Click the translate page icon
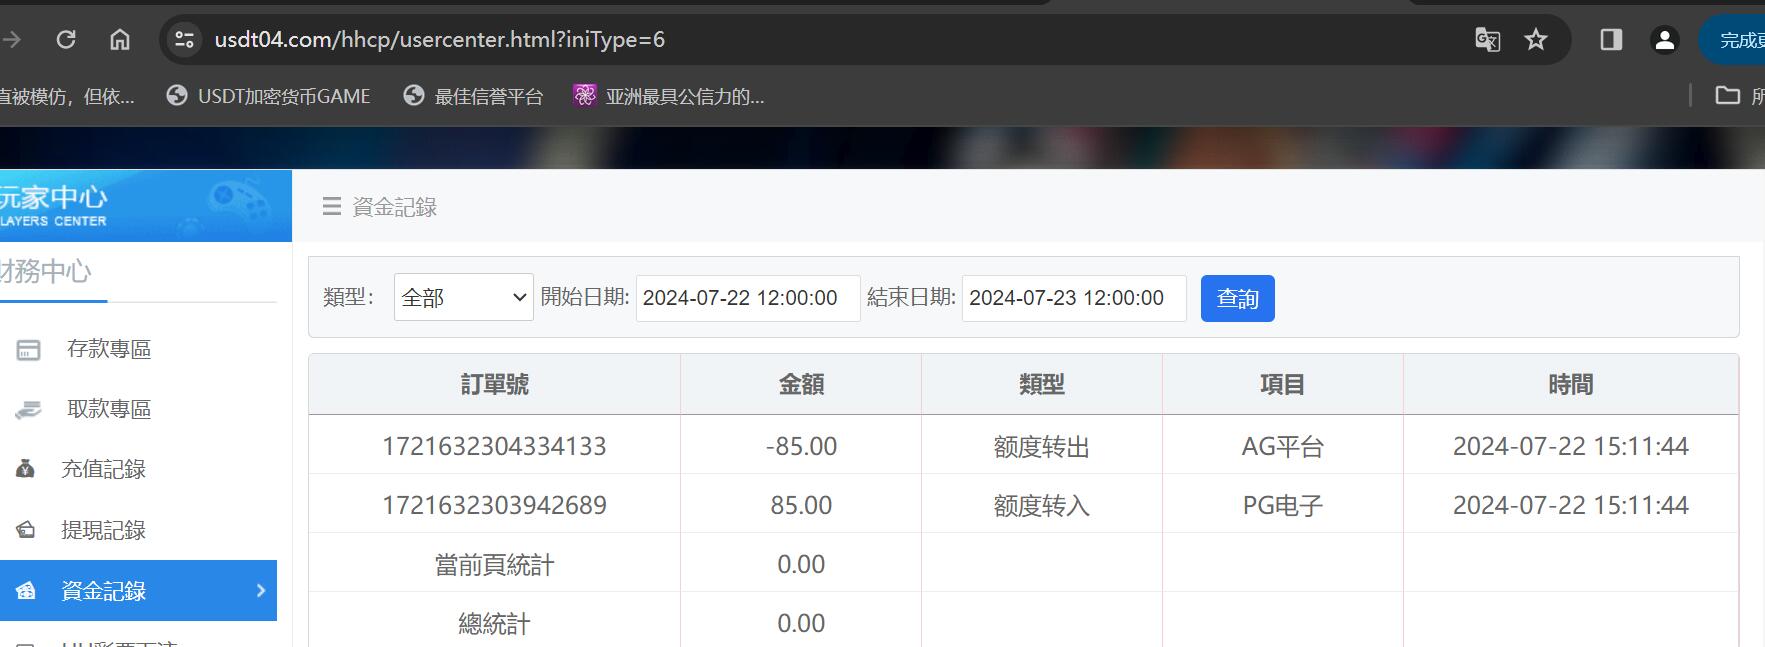This screenshot has width=1765, height=647. (1488, 39)
